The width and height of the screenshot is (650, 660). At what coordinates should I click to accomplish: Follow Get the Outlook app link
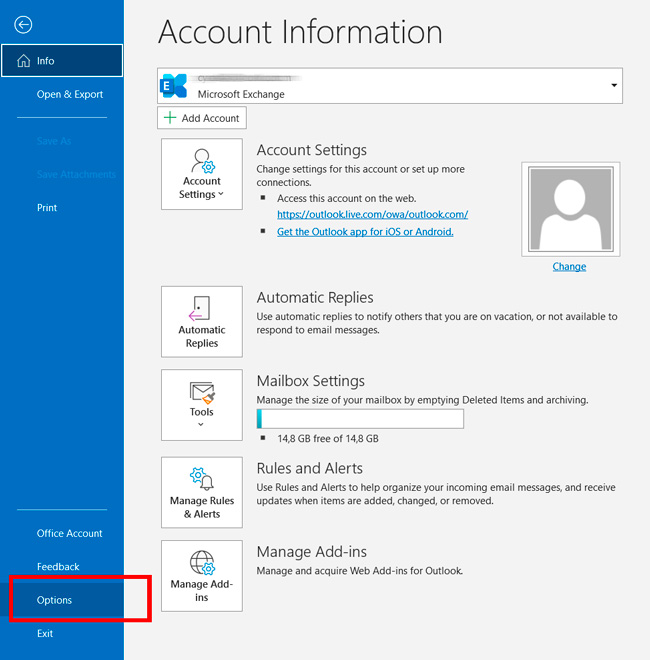[x=365, y=232]
